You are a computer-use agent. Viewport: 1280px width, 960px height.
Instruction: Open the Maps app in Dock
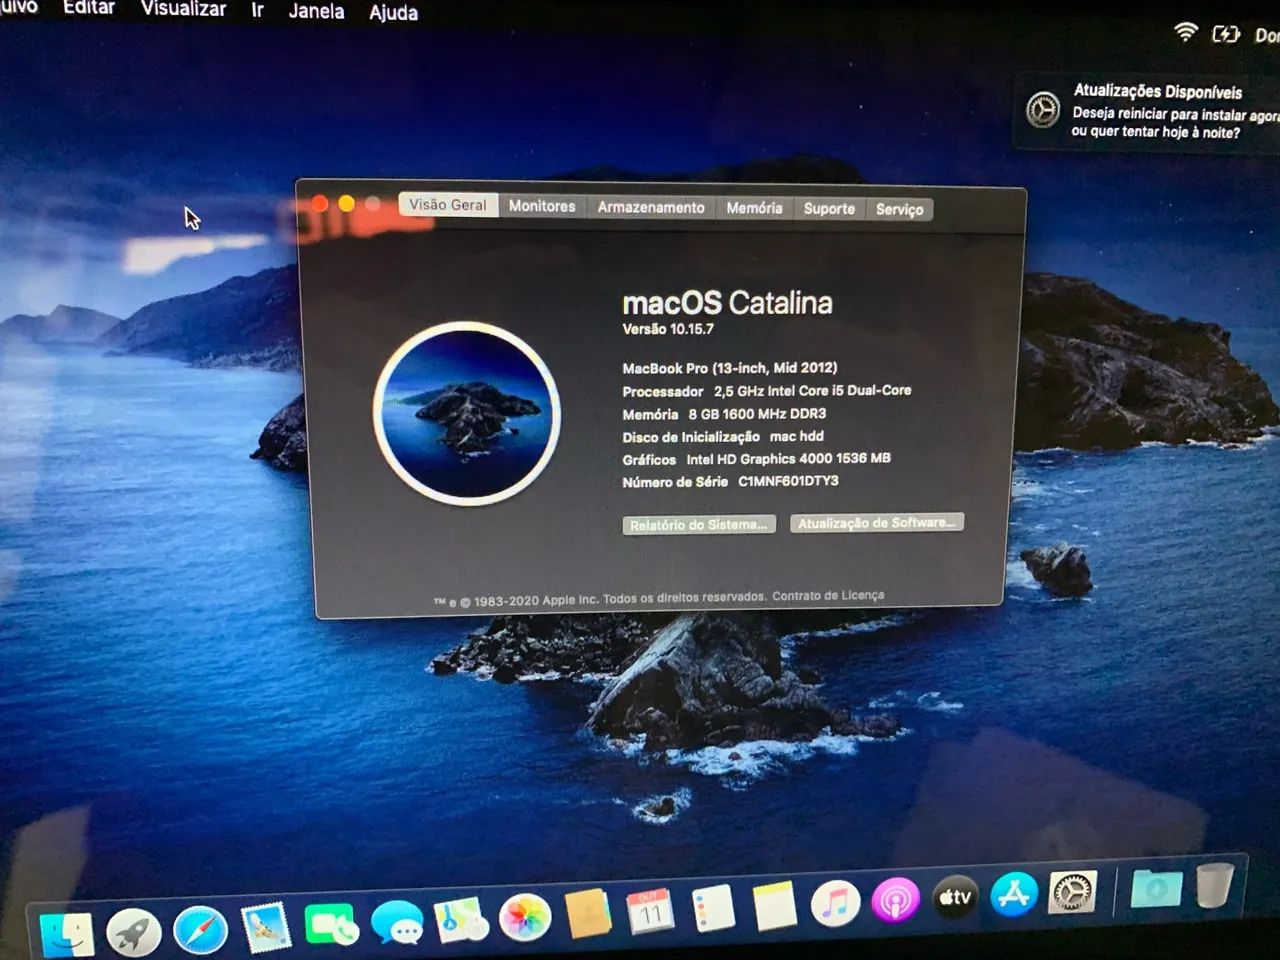point(461,920)
